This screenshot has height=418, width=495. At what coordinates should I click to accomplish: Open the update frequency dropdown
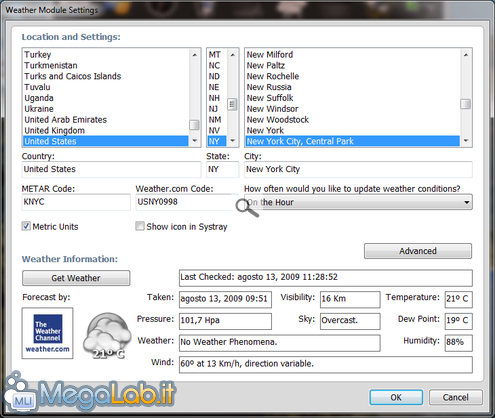(358, 202)
